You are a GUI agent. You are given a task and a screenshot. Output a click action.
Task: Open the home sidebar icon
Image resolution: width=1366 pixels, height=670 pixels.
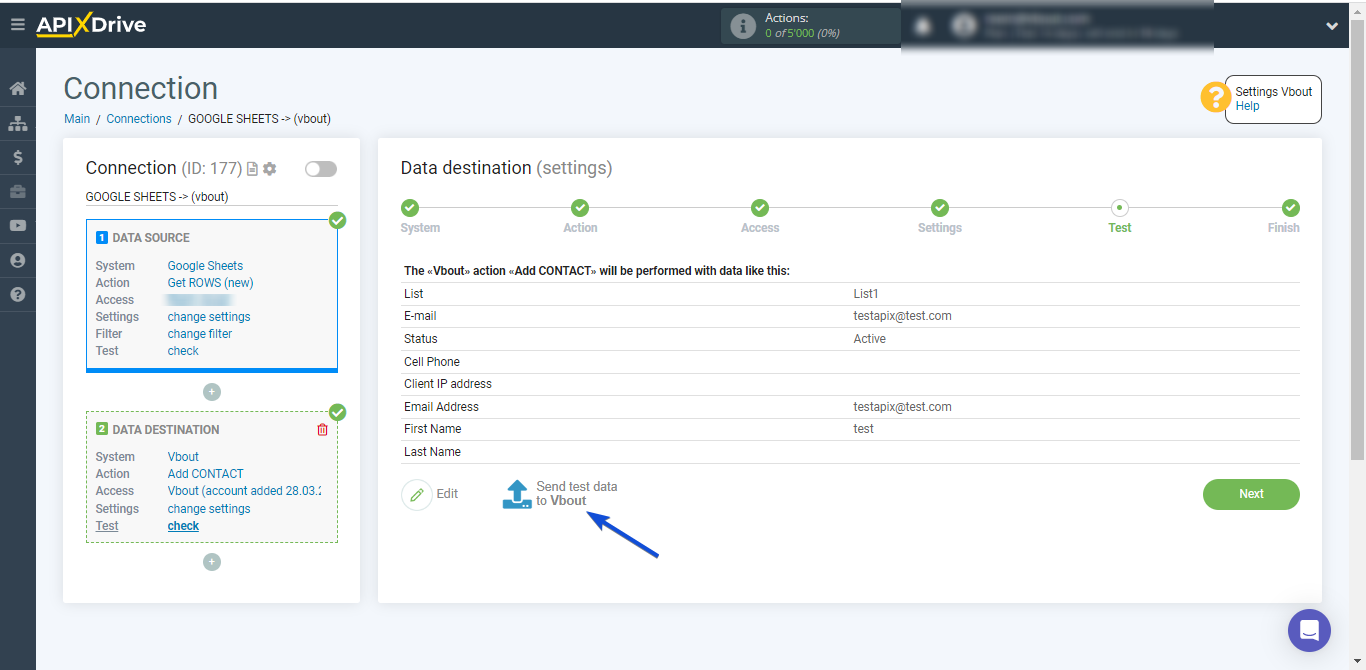pos(17,89)
